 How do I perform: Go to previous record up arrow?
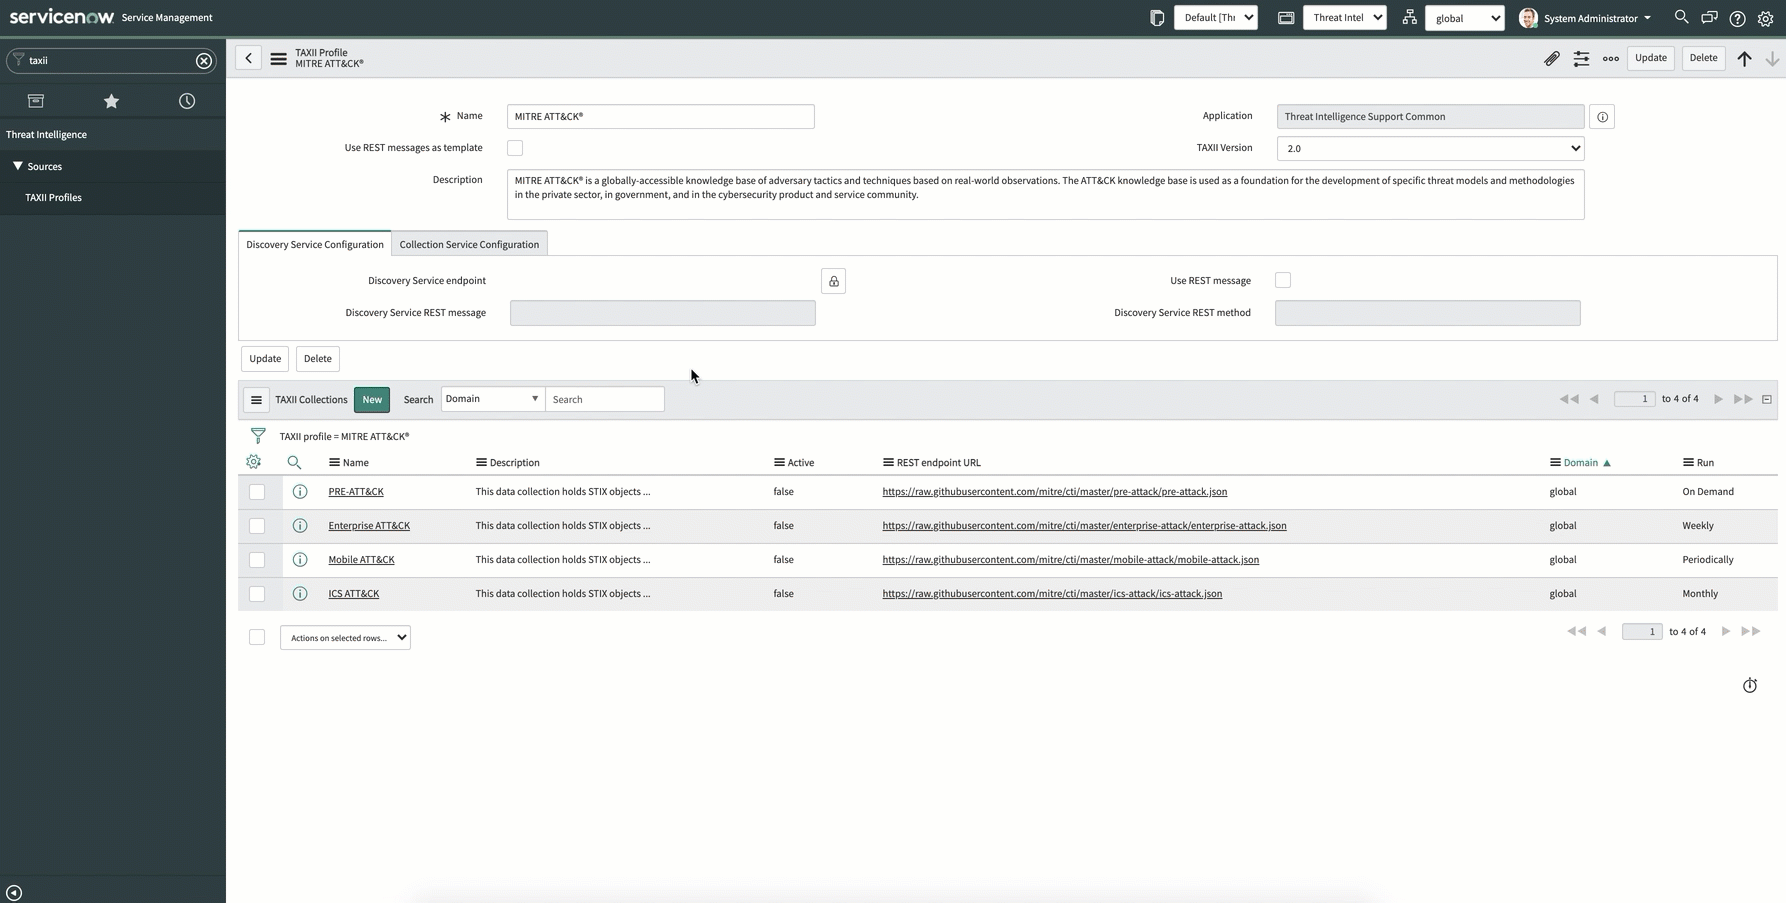[x=1744, y=59]
